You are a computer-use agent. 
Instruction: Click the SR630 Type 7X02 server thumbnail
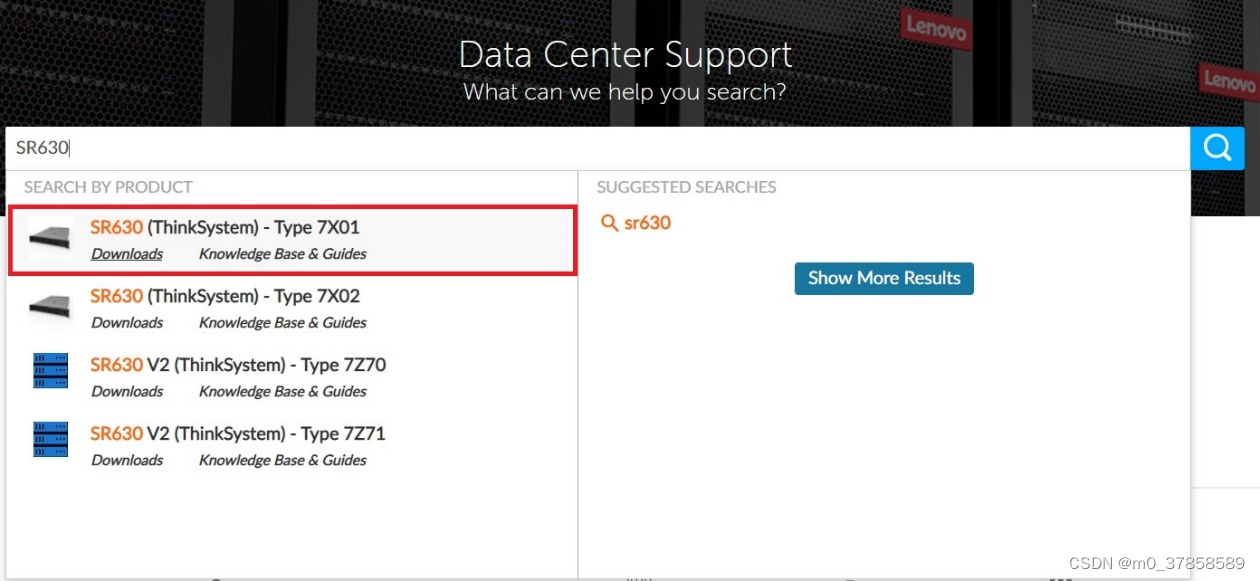click(x=50, y=307)
